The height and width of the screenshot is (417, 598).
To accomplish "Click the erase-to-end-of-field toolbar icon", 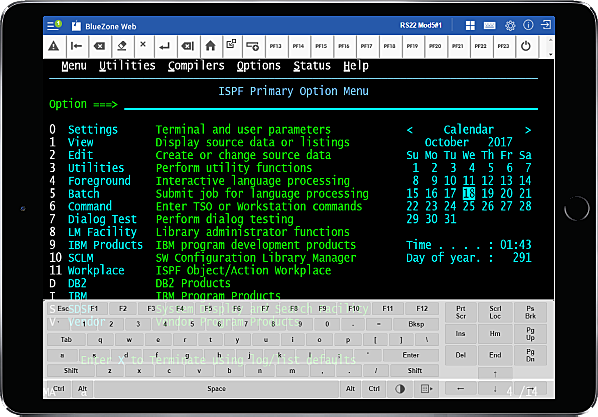I will (x=188, y=46).
